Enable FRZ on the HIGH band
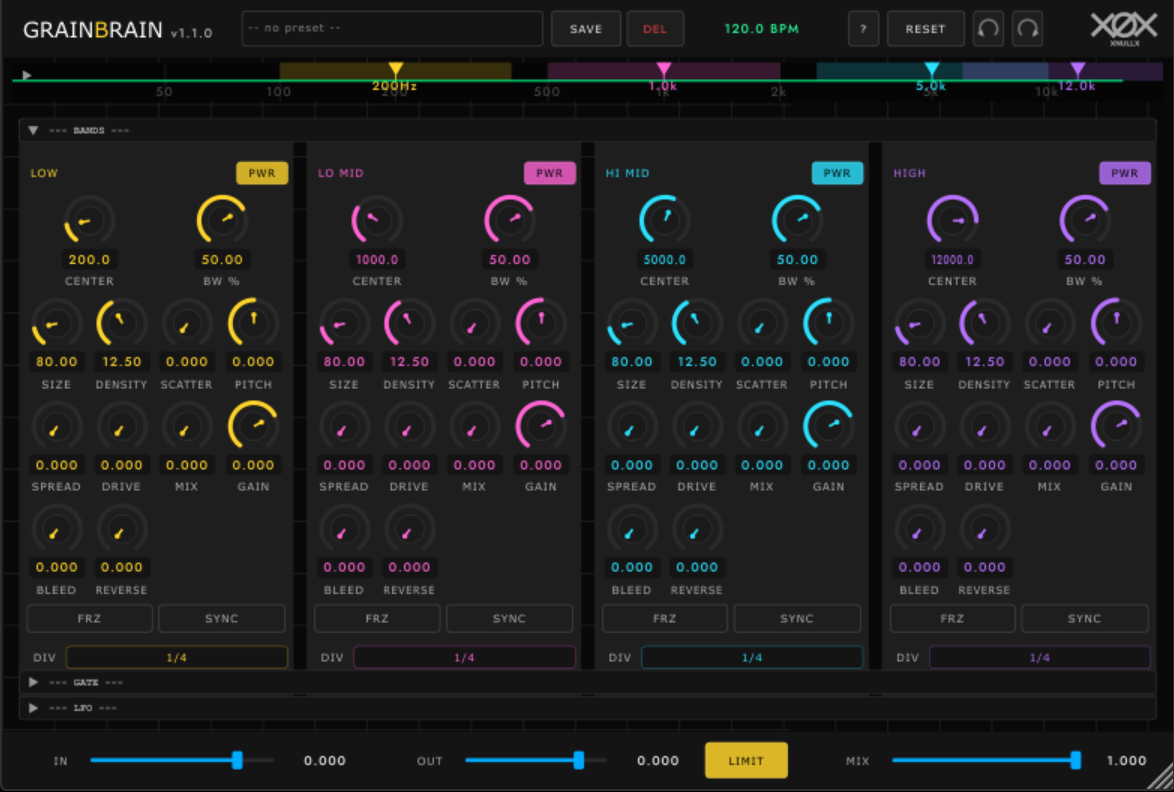This screenshot has height=792, width=1174. pos(952,618)
